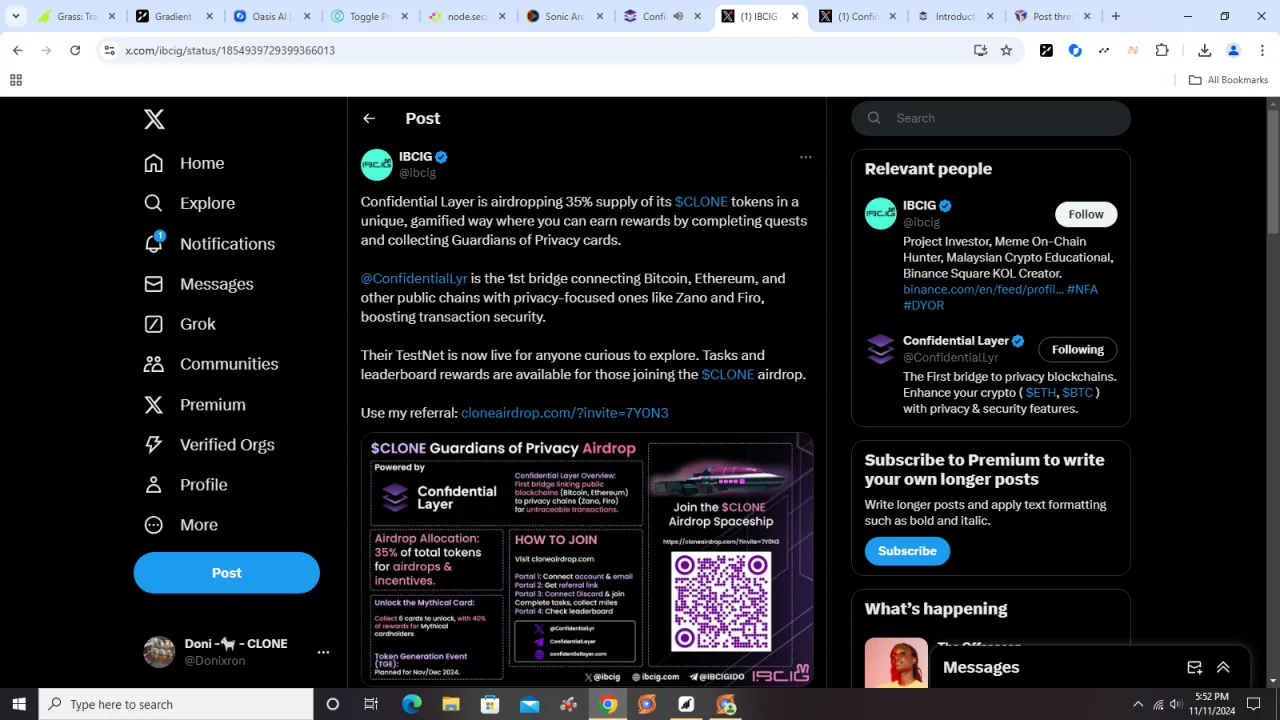The image size is (1280, 720).
Task: Click the blue Post button
Action: [x=227, y=573]
